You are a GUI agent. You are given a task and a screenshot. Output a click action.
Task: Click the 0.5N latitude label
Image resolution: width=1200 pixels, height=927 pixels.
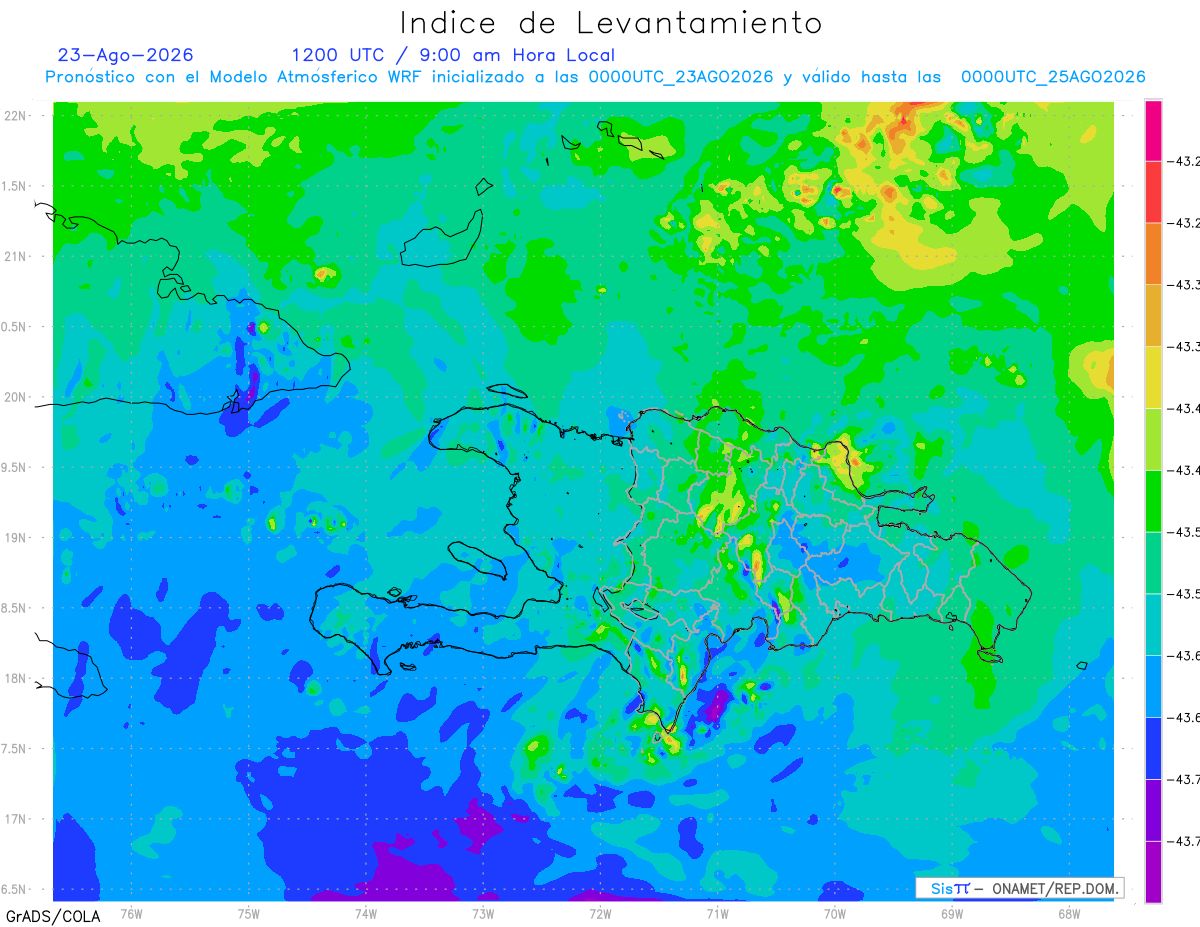15,327
